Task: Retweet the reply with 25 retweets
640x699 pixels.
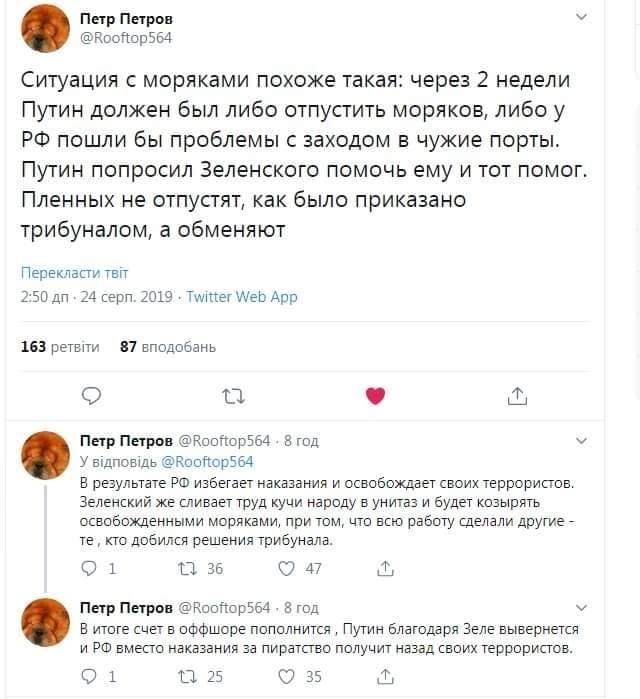Action: point(201,677)
